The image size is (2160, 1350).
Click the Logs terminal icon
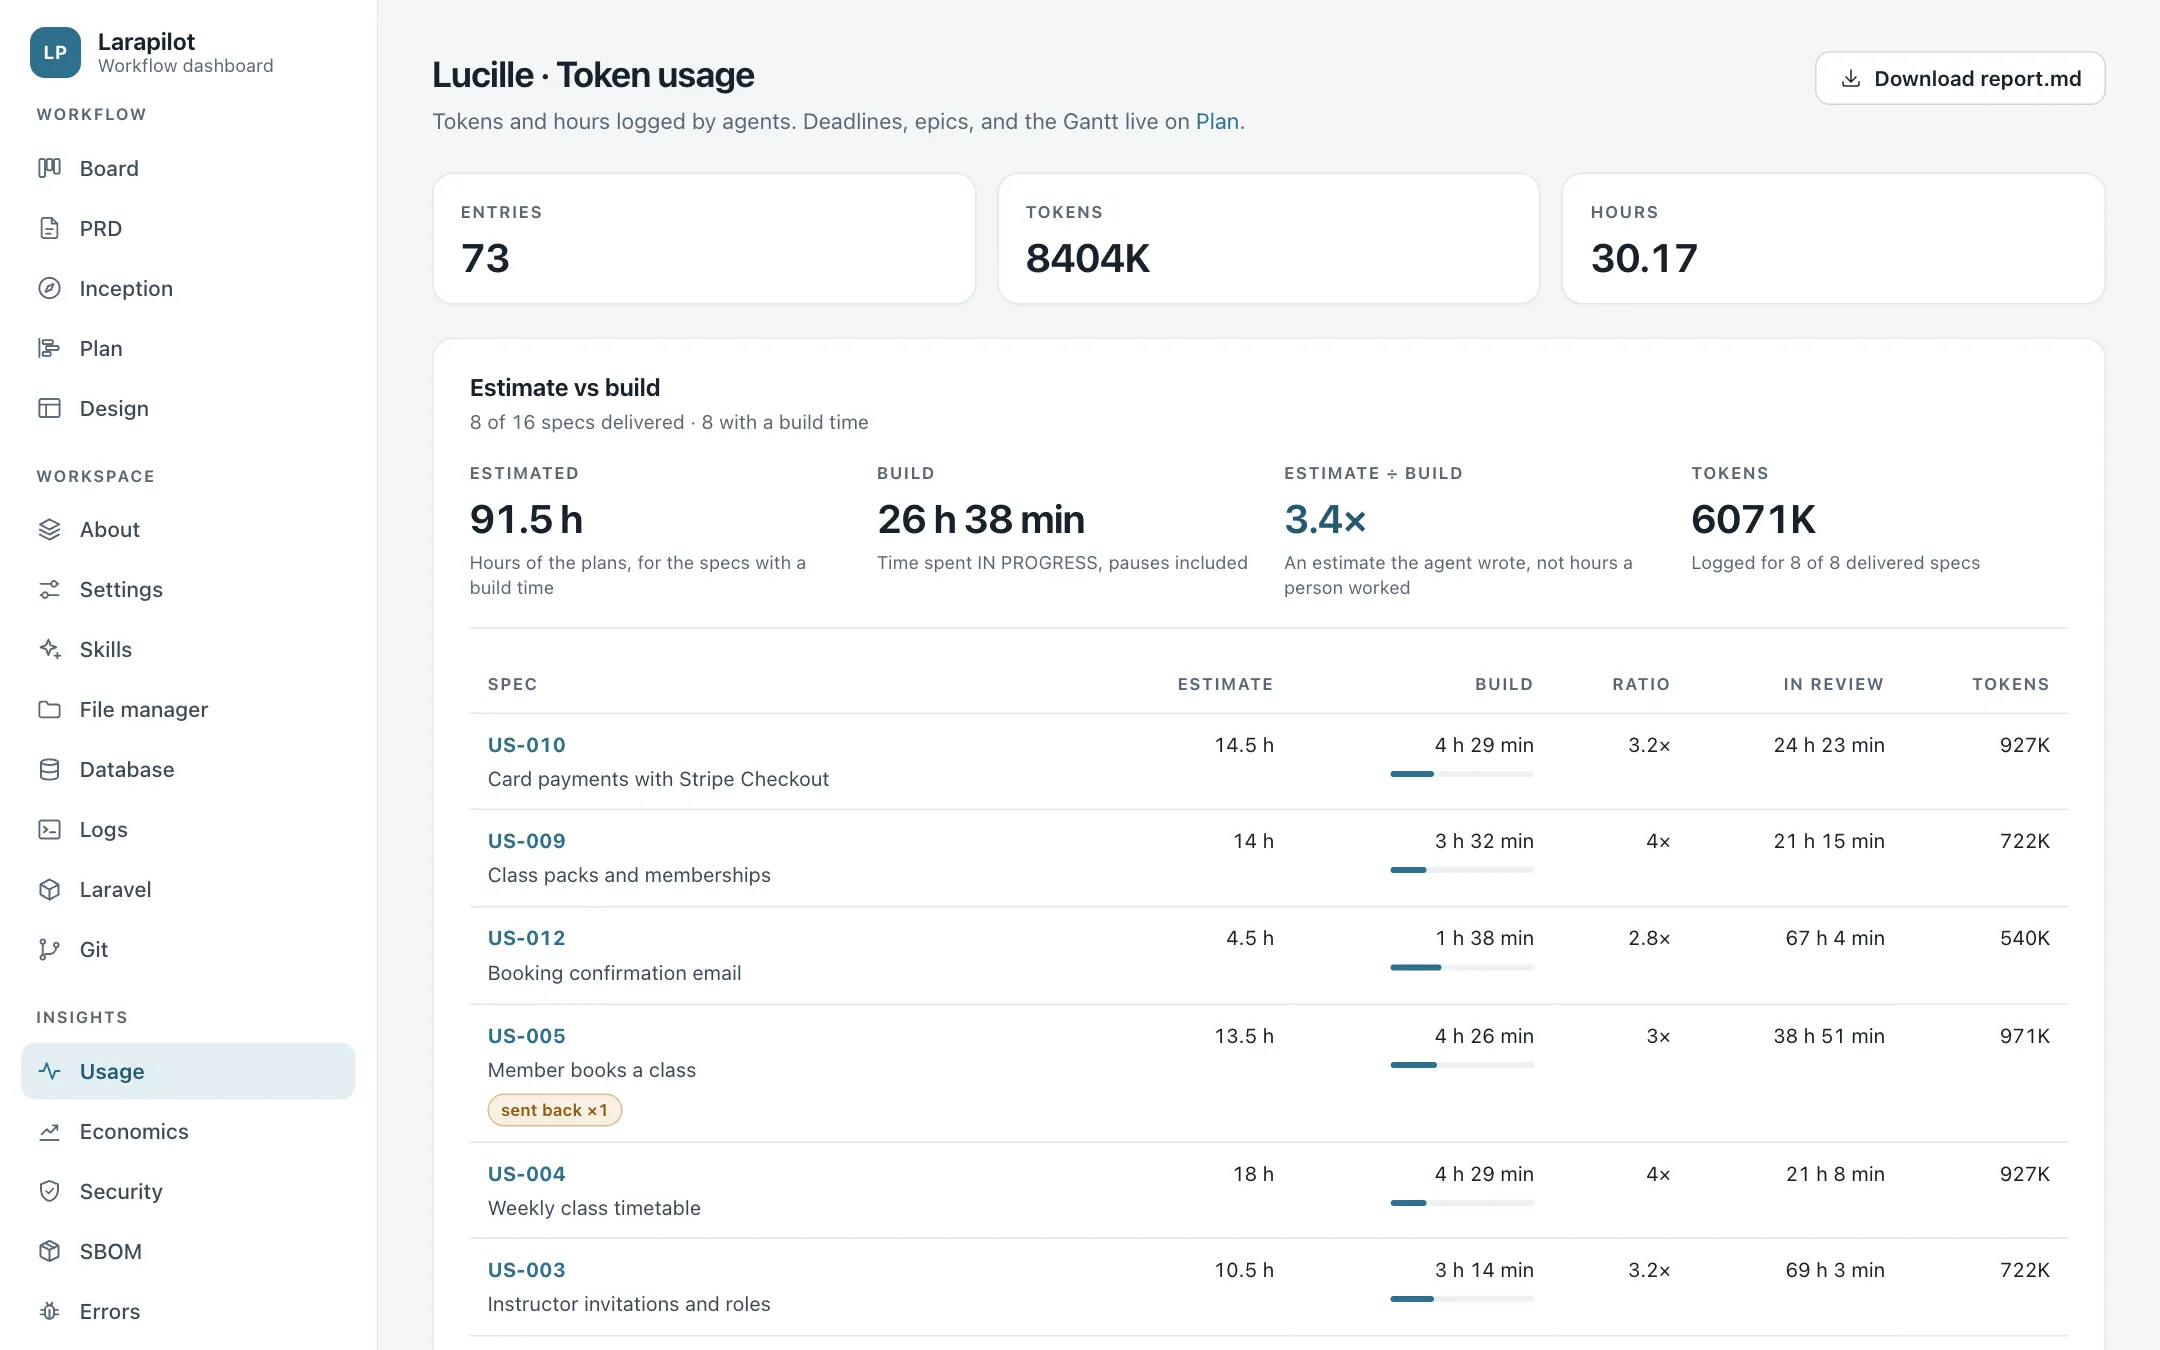click(49, 829)
